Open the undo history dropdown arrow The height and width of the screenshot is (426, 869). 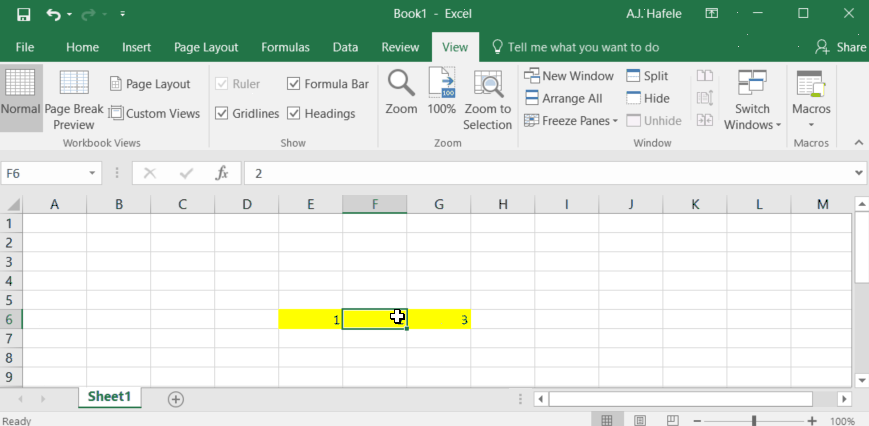click(69, 14)
